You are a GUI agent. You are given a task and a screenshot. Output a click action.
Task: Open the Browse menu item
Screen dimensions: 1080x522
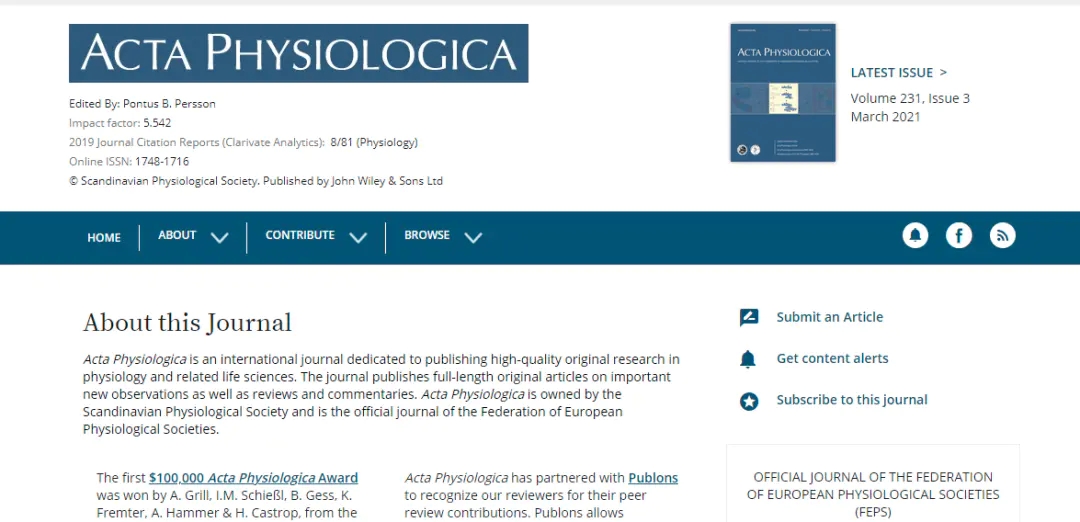(x=426, y=235)
